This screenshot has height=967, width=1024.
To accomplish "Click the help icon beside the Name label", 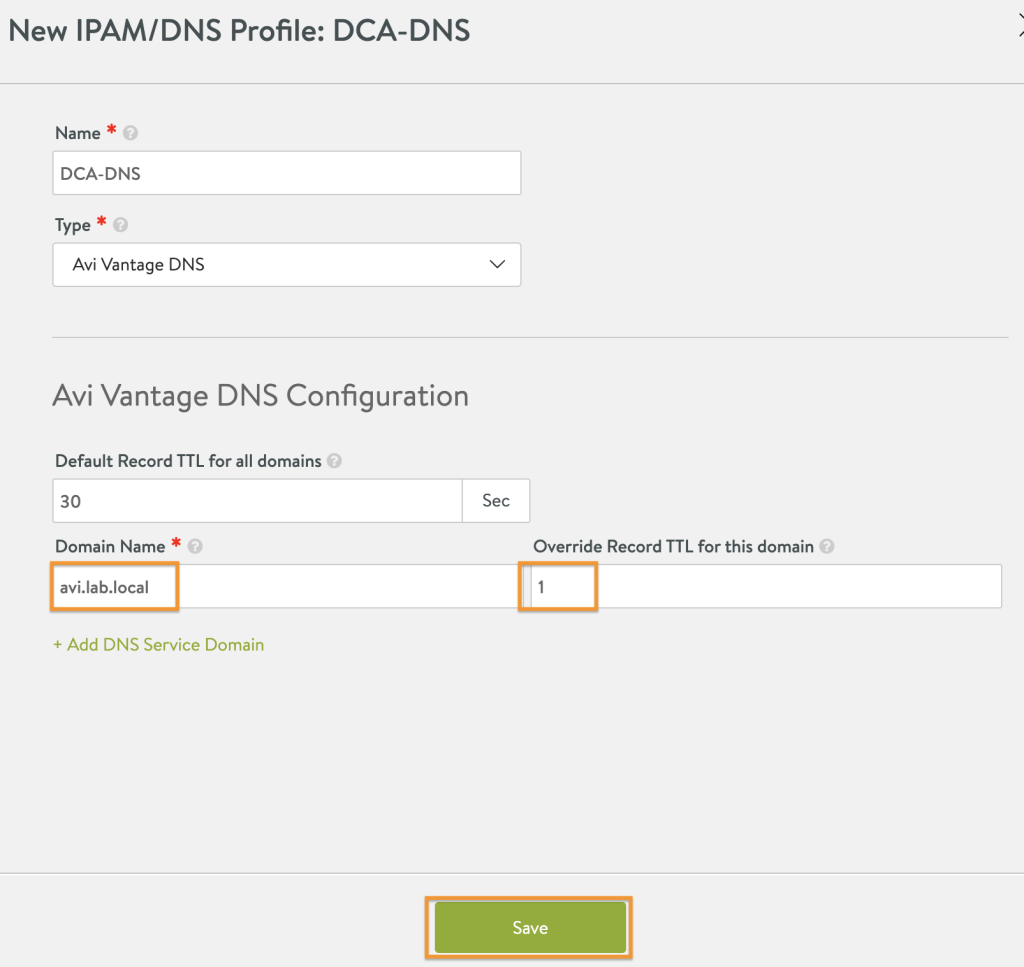I will coord(130,133).
